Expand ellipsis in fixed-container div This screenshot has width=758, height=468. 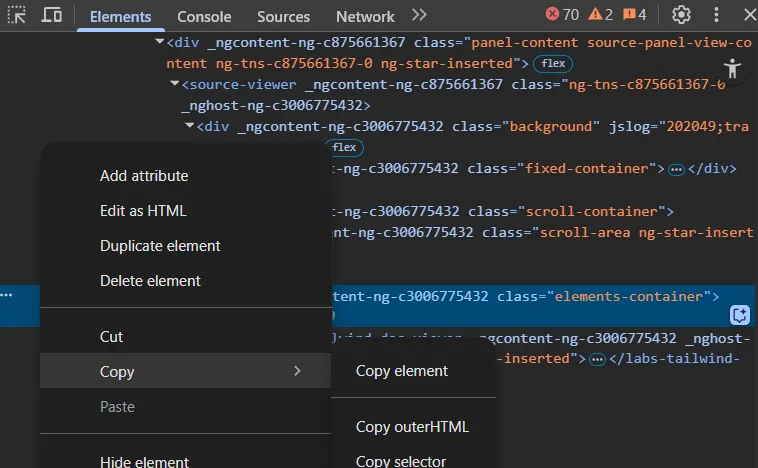676,170
